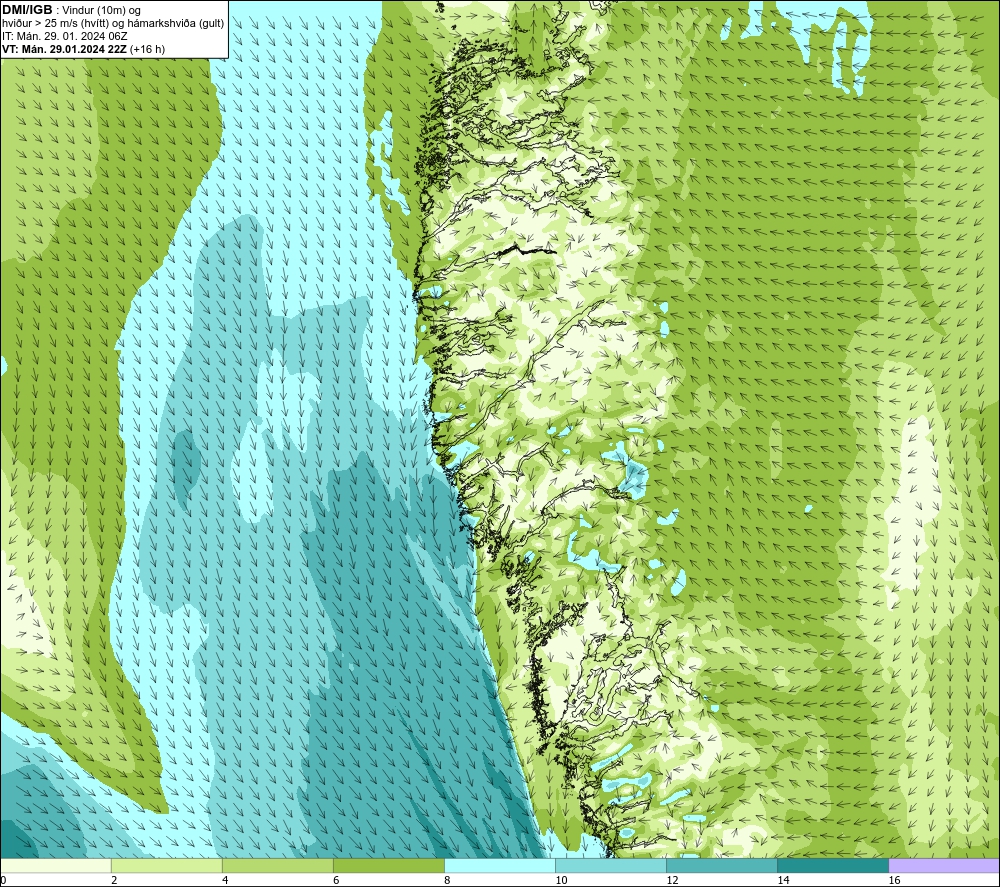Click the '0' label on the color scale
Viewport: 1000px width, 887px height.
click(x=3, y=880)
